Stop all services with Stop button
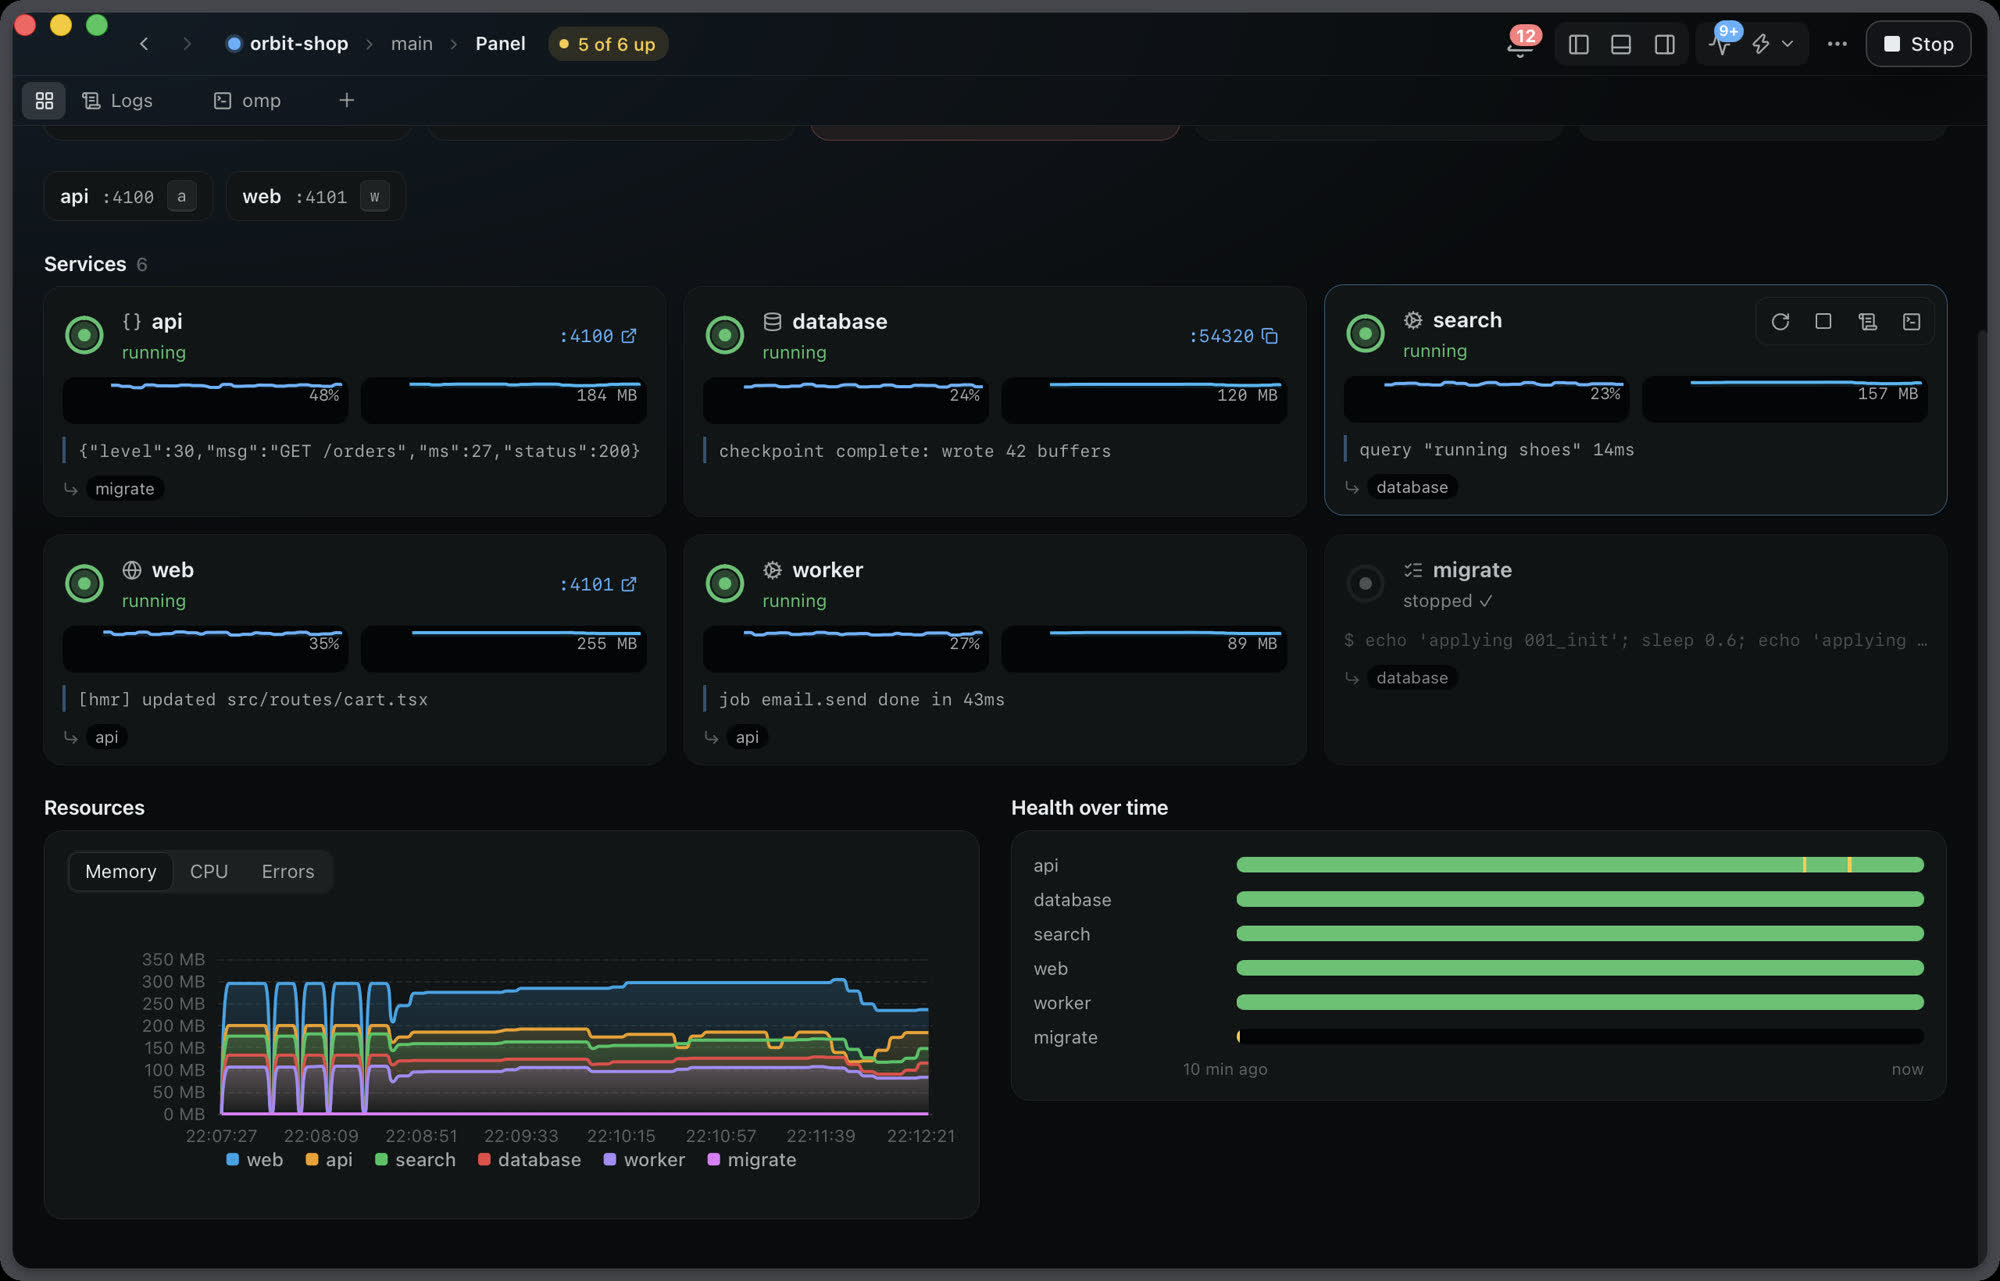 (x=1918, y=44)
